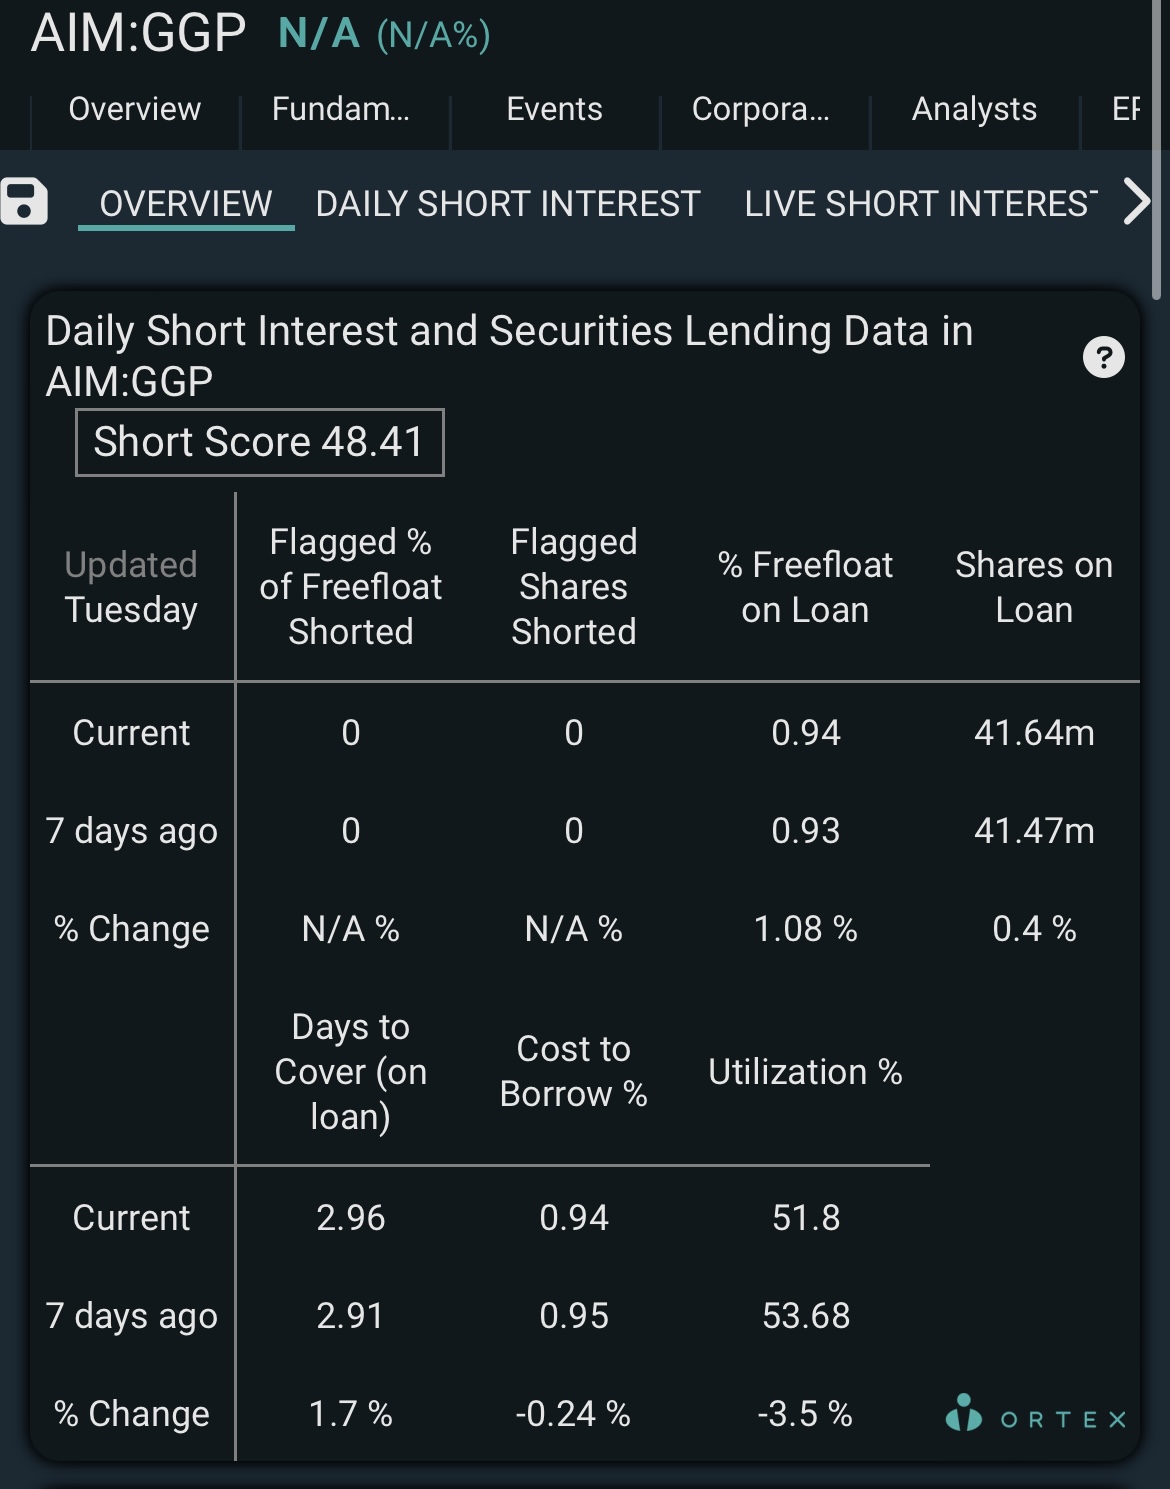
Task: Expand more sub-tabs with the right chevron
Action: pyautogui.click(x=1136, y=202)
